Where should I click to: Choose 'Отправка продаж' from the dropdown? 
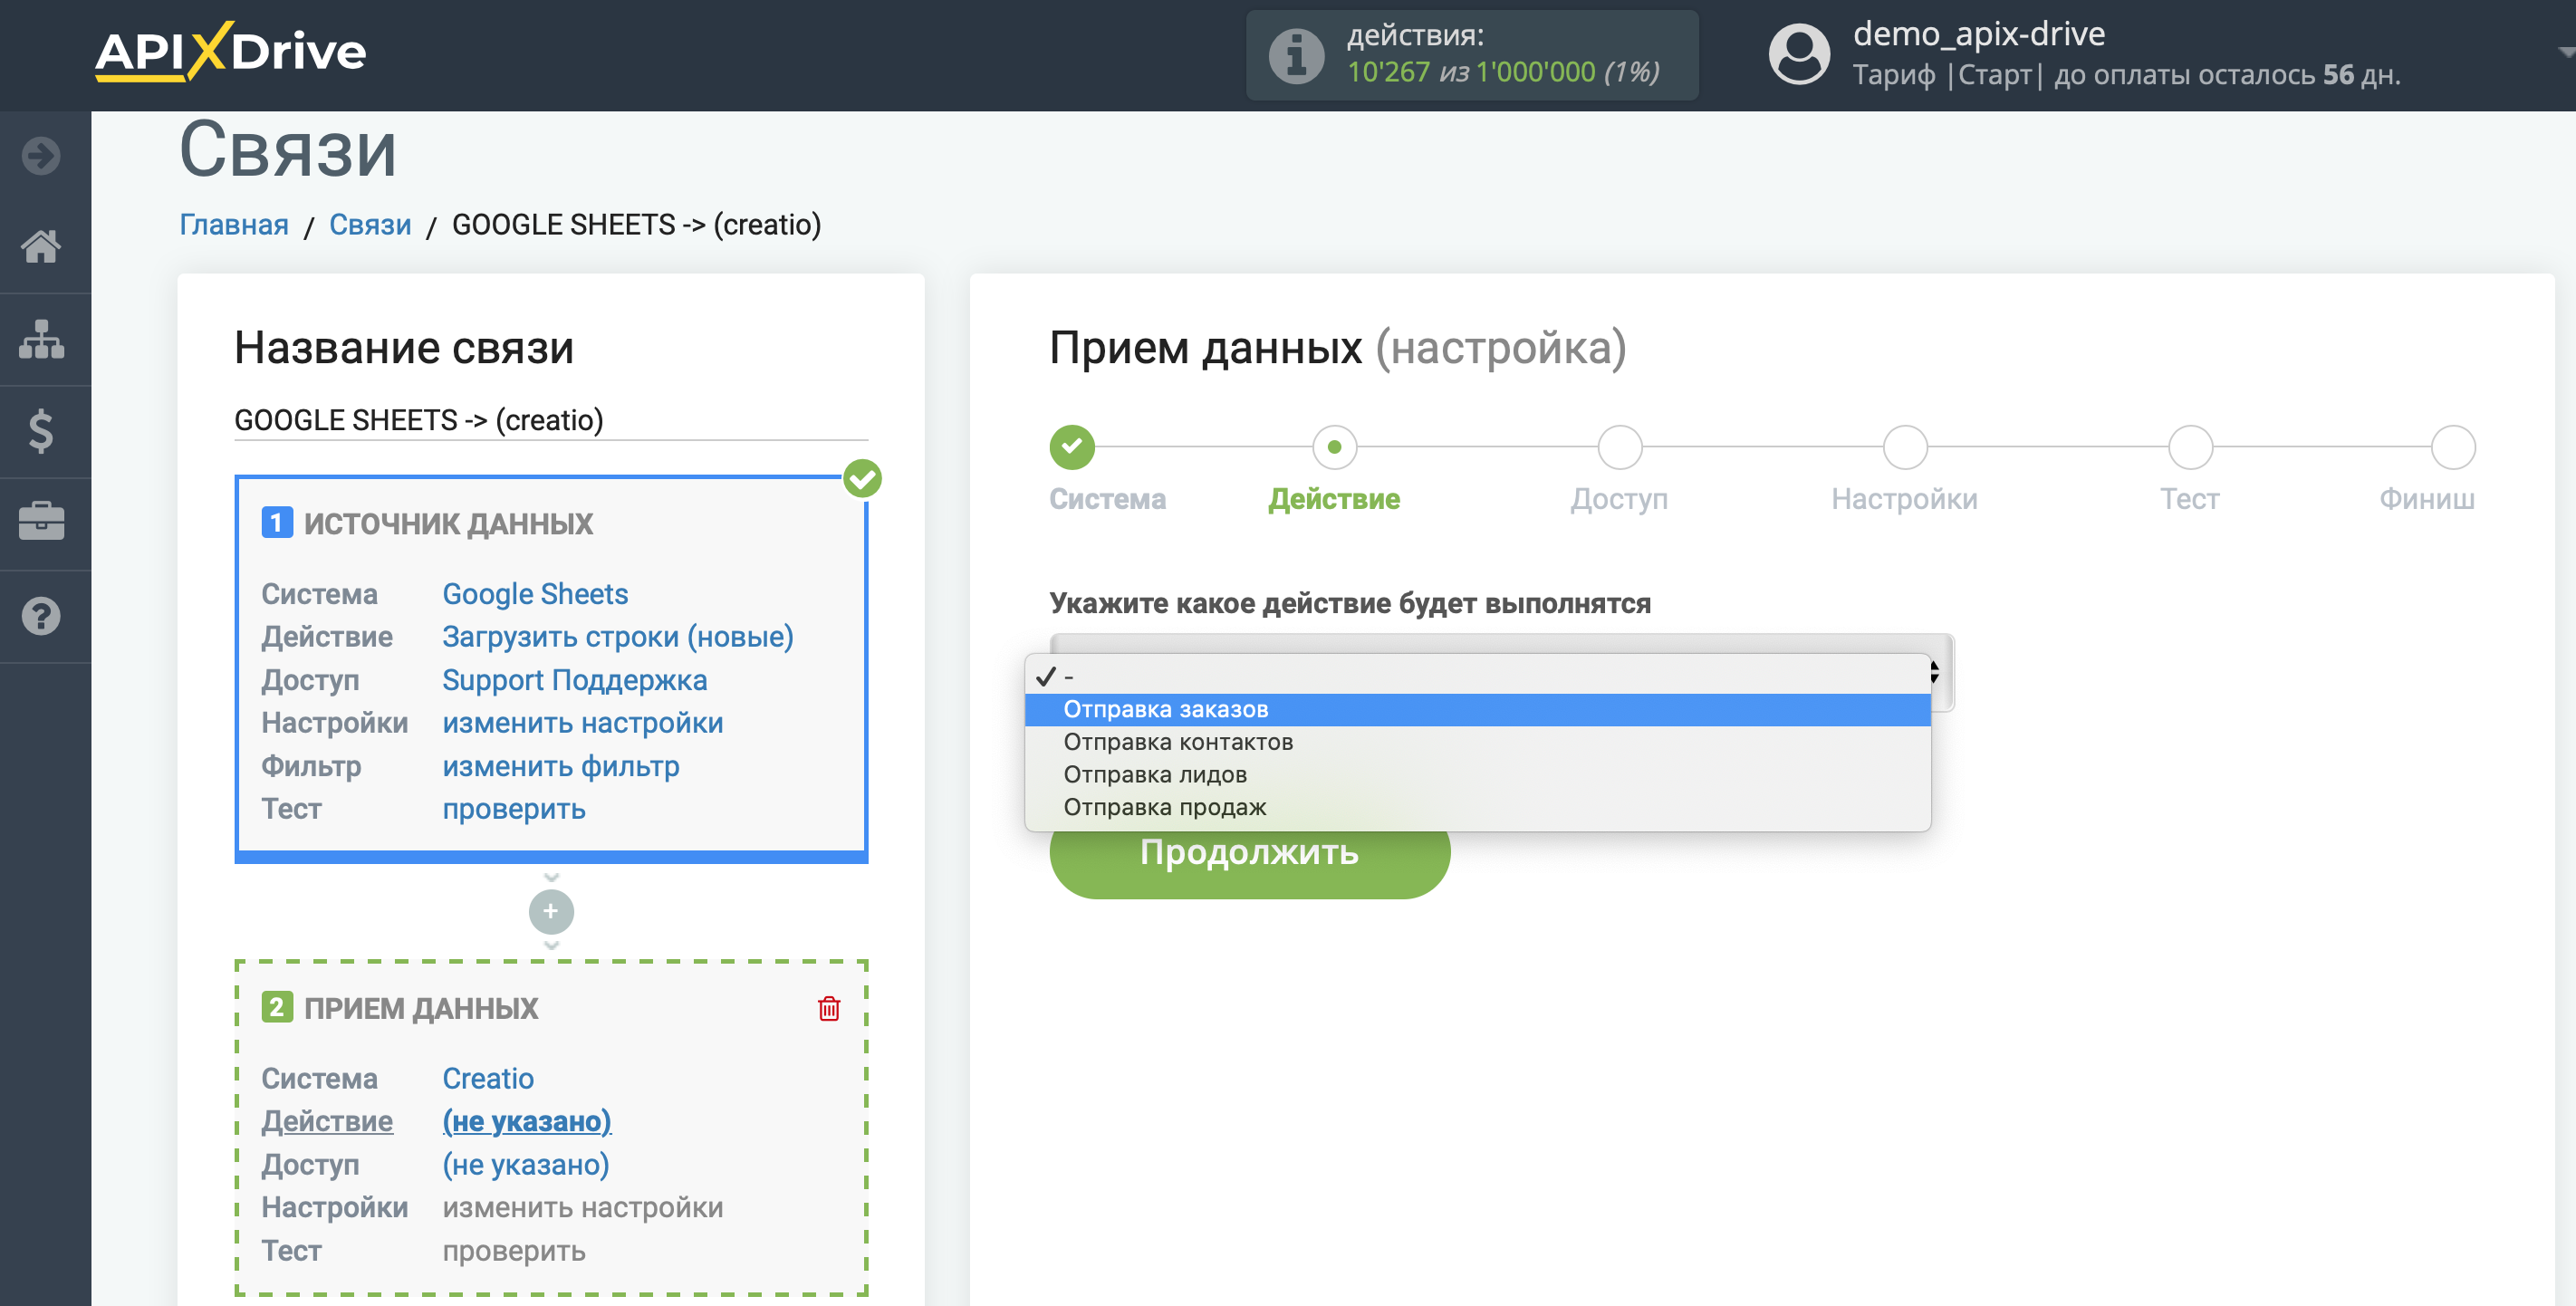[x=1477, y=807]
